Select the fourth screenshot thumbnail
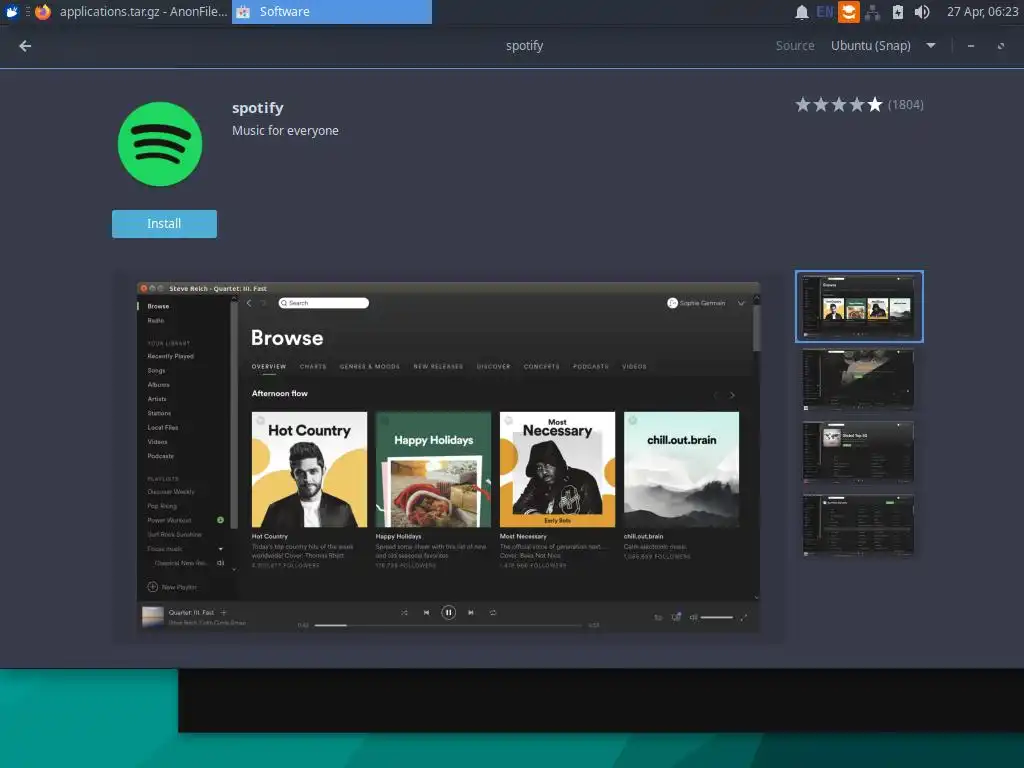Screen dimensions: 1024x768 (857, 525)
